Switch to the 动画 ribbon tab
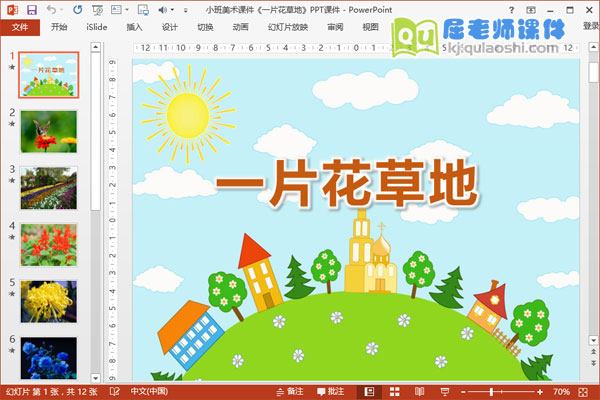This screenshot has width=600, height=400. (x=240, y=27)
